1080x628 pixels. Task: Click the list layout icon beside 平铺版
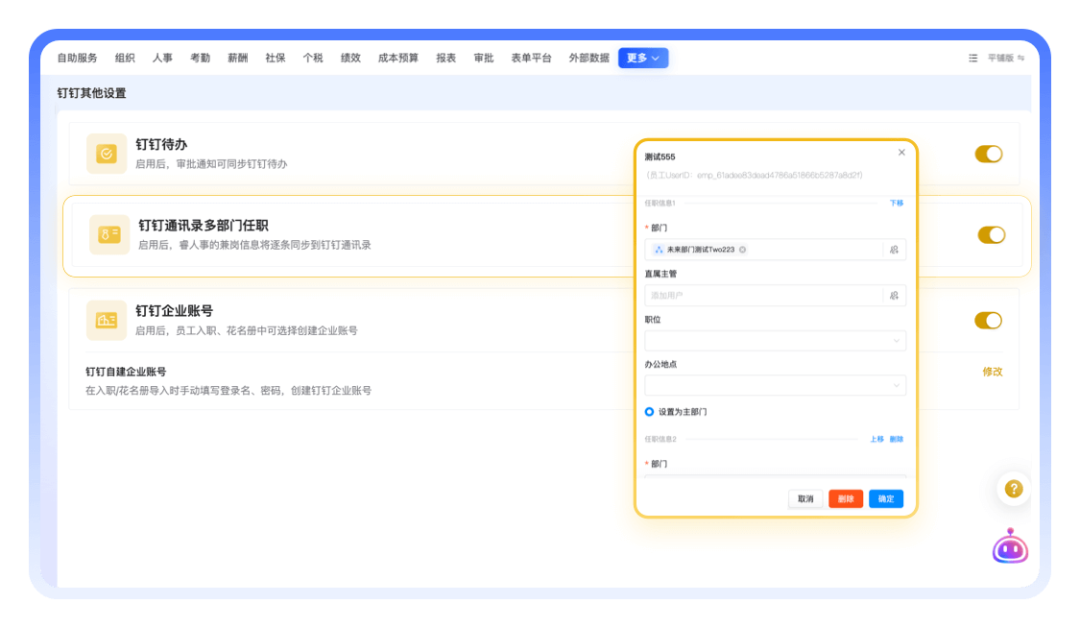(x=973, y=58)
